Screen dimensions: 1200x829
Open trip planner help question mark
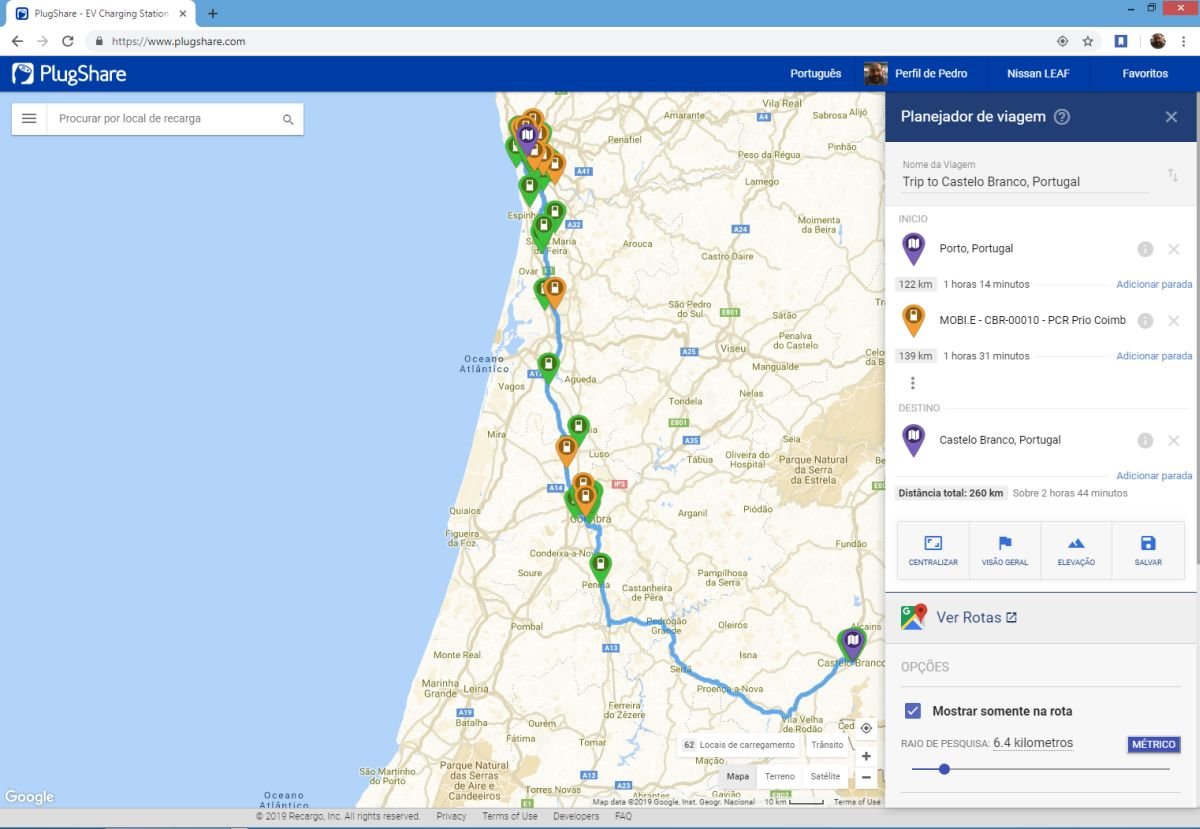point(1062,117)
